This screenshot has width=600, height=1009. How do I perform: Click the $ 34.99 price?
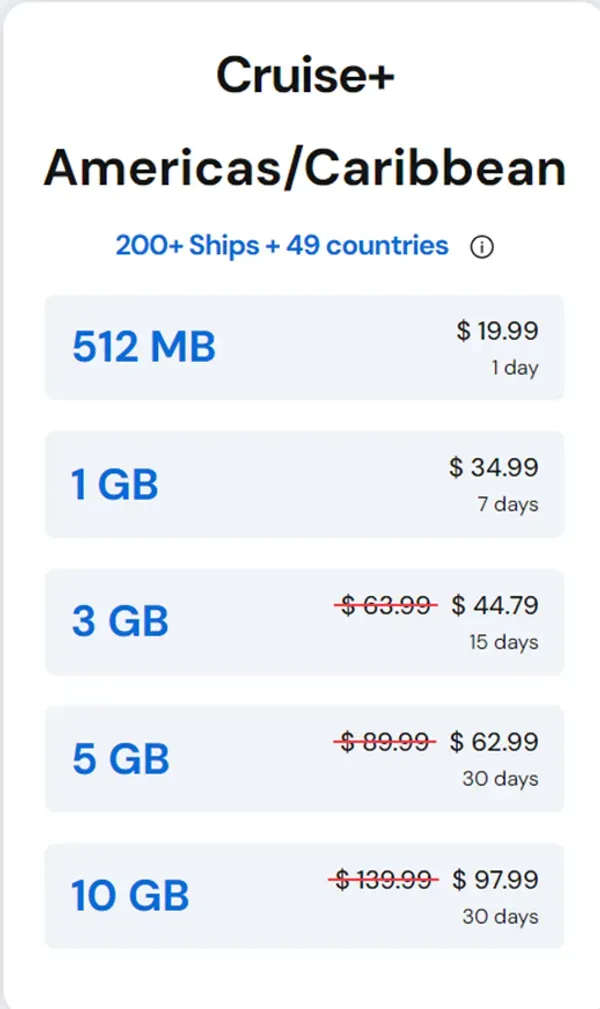point(494,467)
